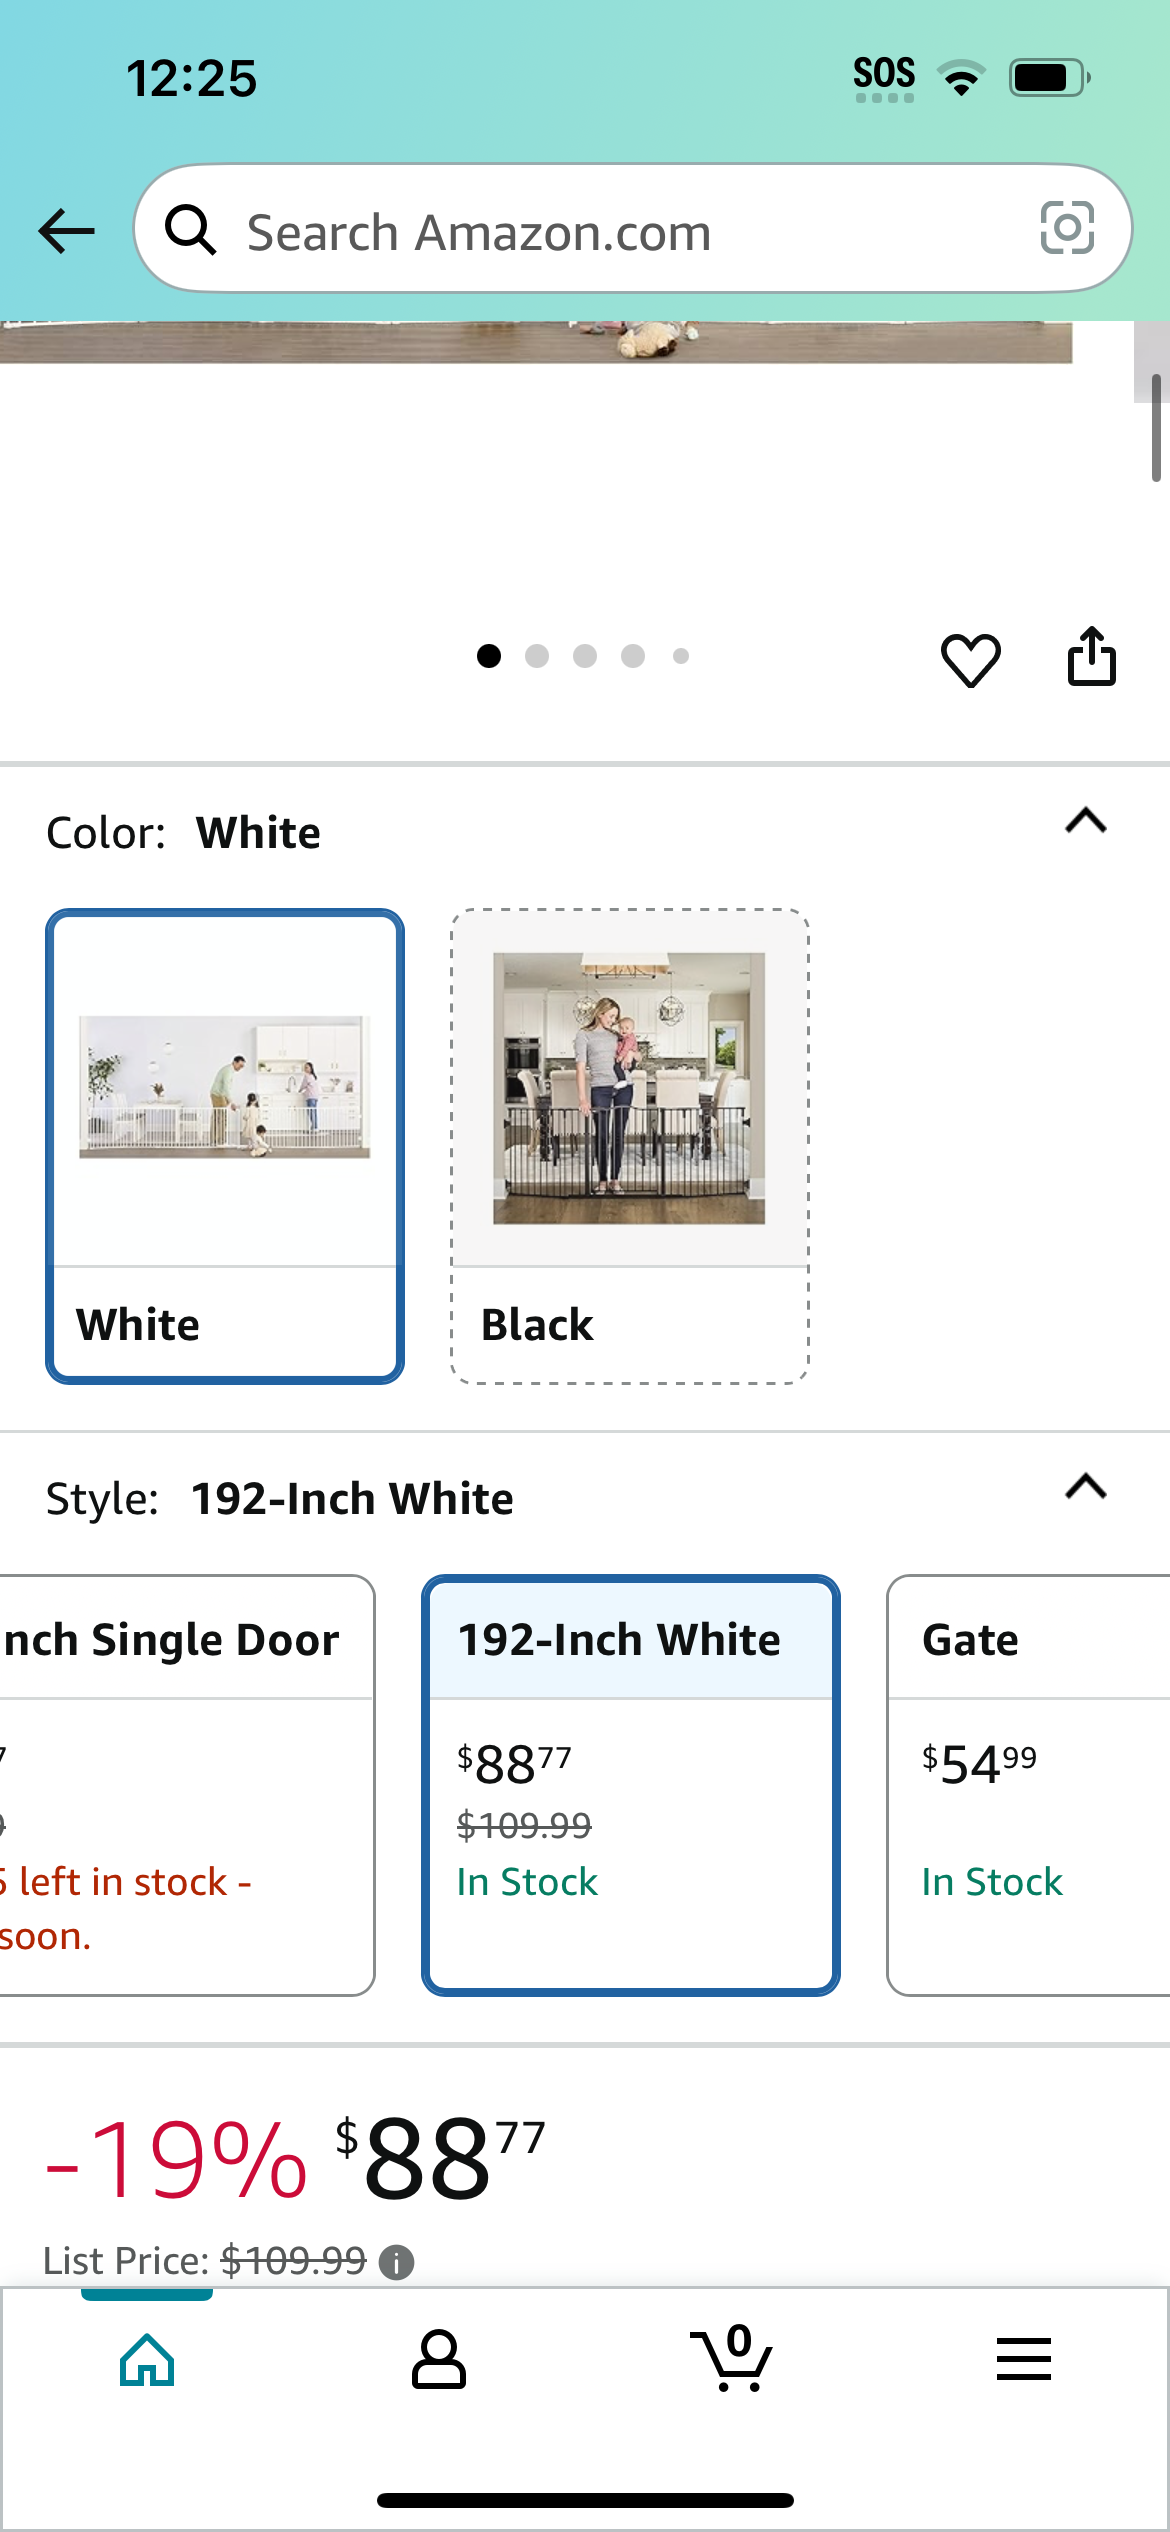The height and width of the screenshot is (2532, 1170).
Task: Go to Home tab icon
Action: (147, 2359)
